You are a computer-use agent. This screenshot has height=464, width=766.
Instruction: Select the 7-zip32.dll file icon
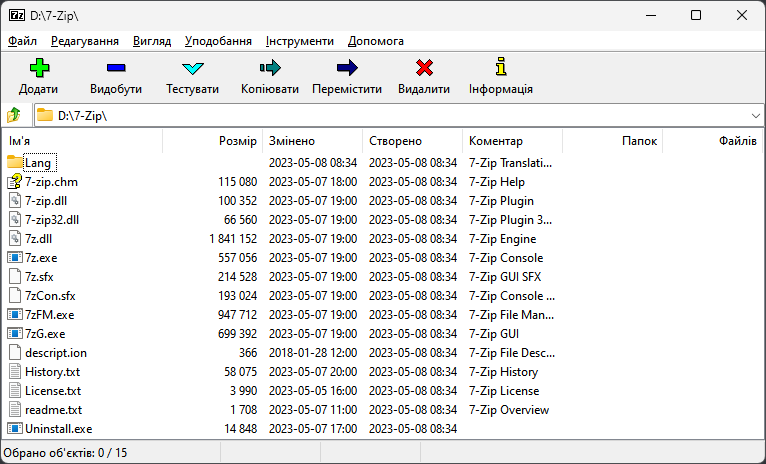click(x=15, y=219)
